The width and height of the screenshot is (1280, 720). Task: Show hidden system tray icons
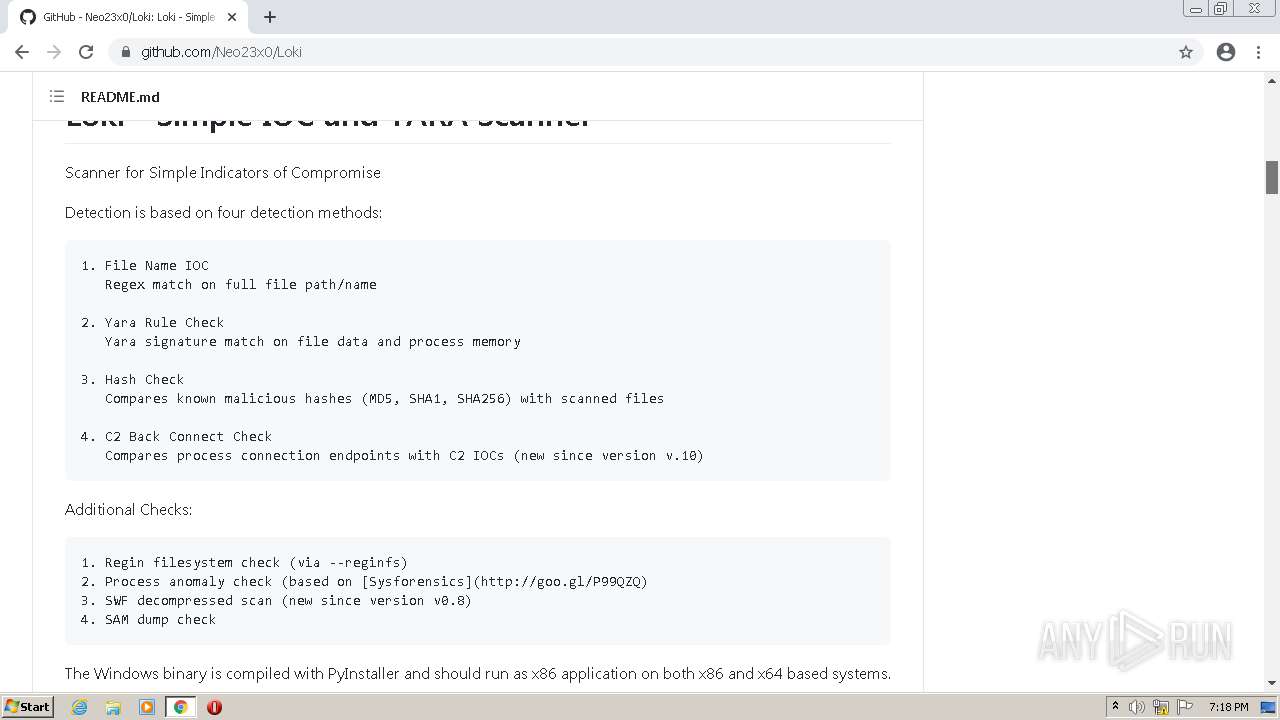point(1115,706)
